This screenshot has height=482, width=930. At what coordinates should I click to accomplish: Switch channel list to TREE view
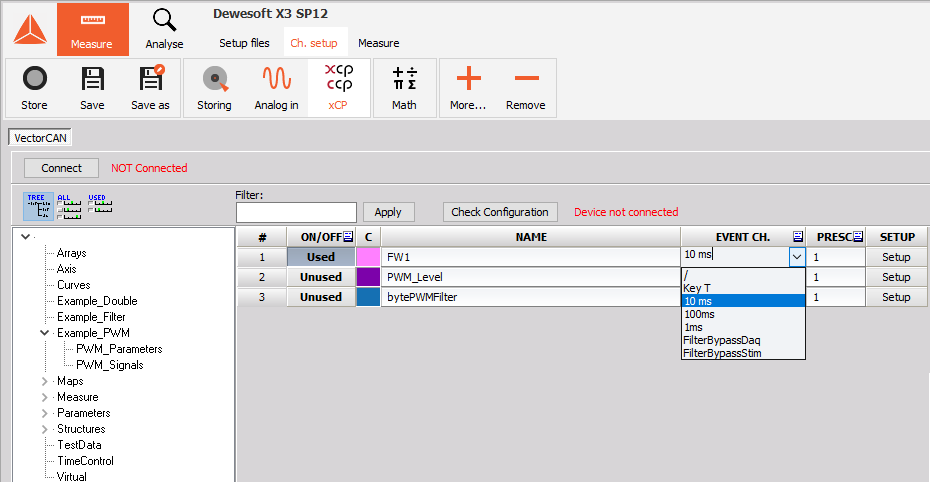(x=38, y=206)
